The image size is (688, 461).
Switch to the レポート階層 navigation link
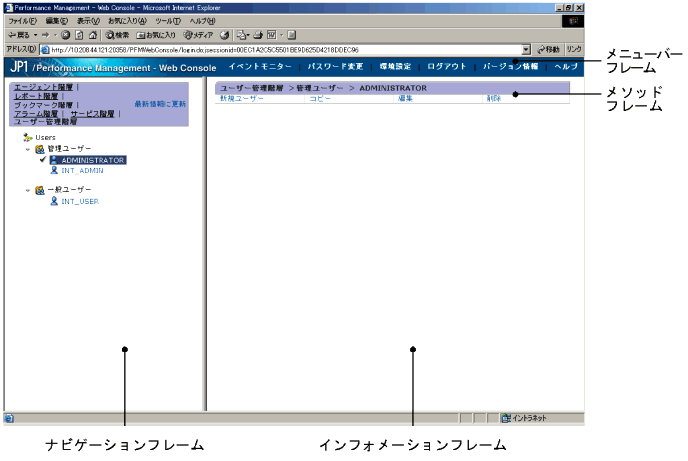pos(36,96)
